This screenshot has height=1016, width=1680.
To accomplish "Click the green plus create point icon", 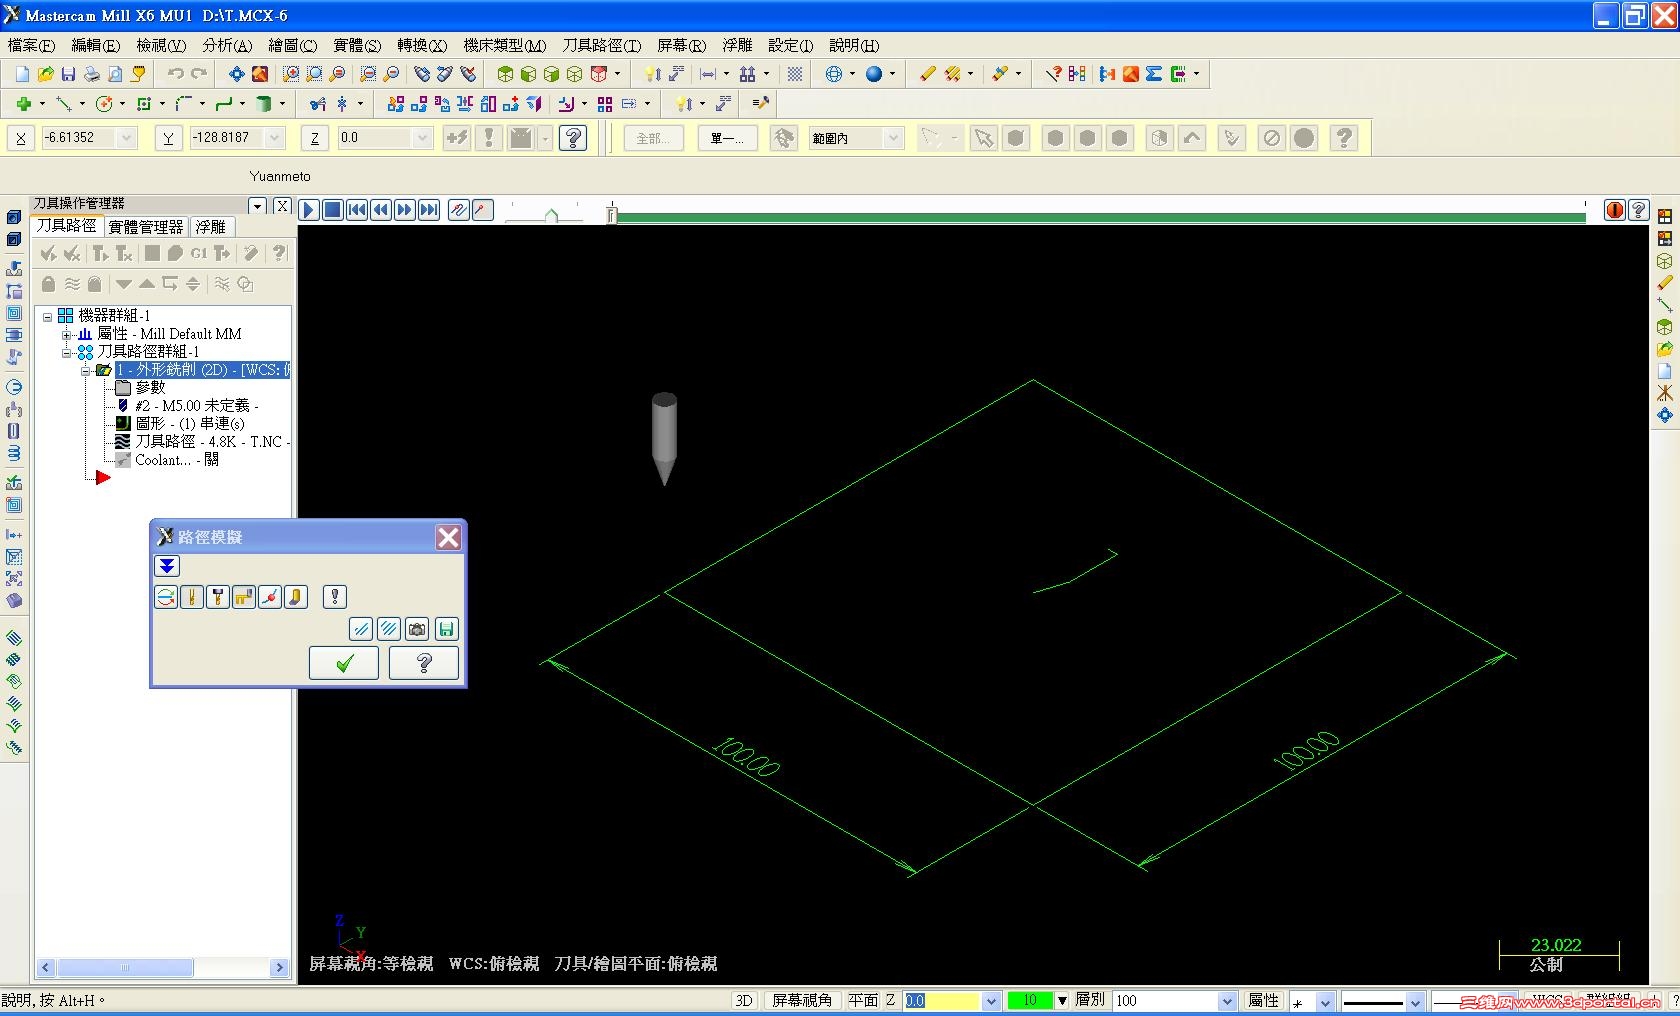I will 24,103.
